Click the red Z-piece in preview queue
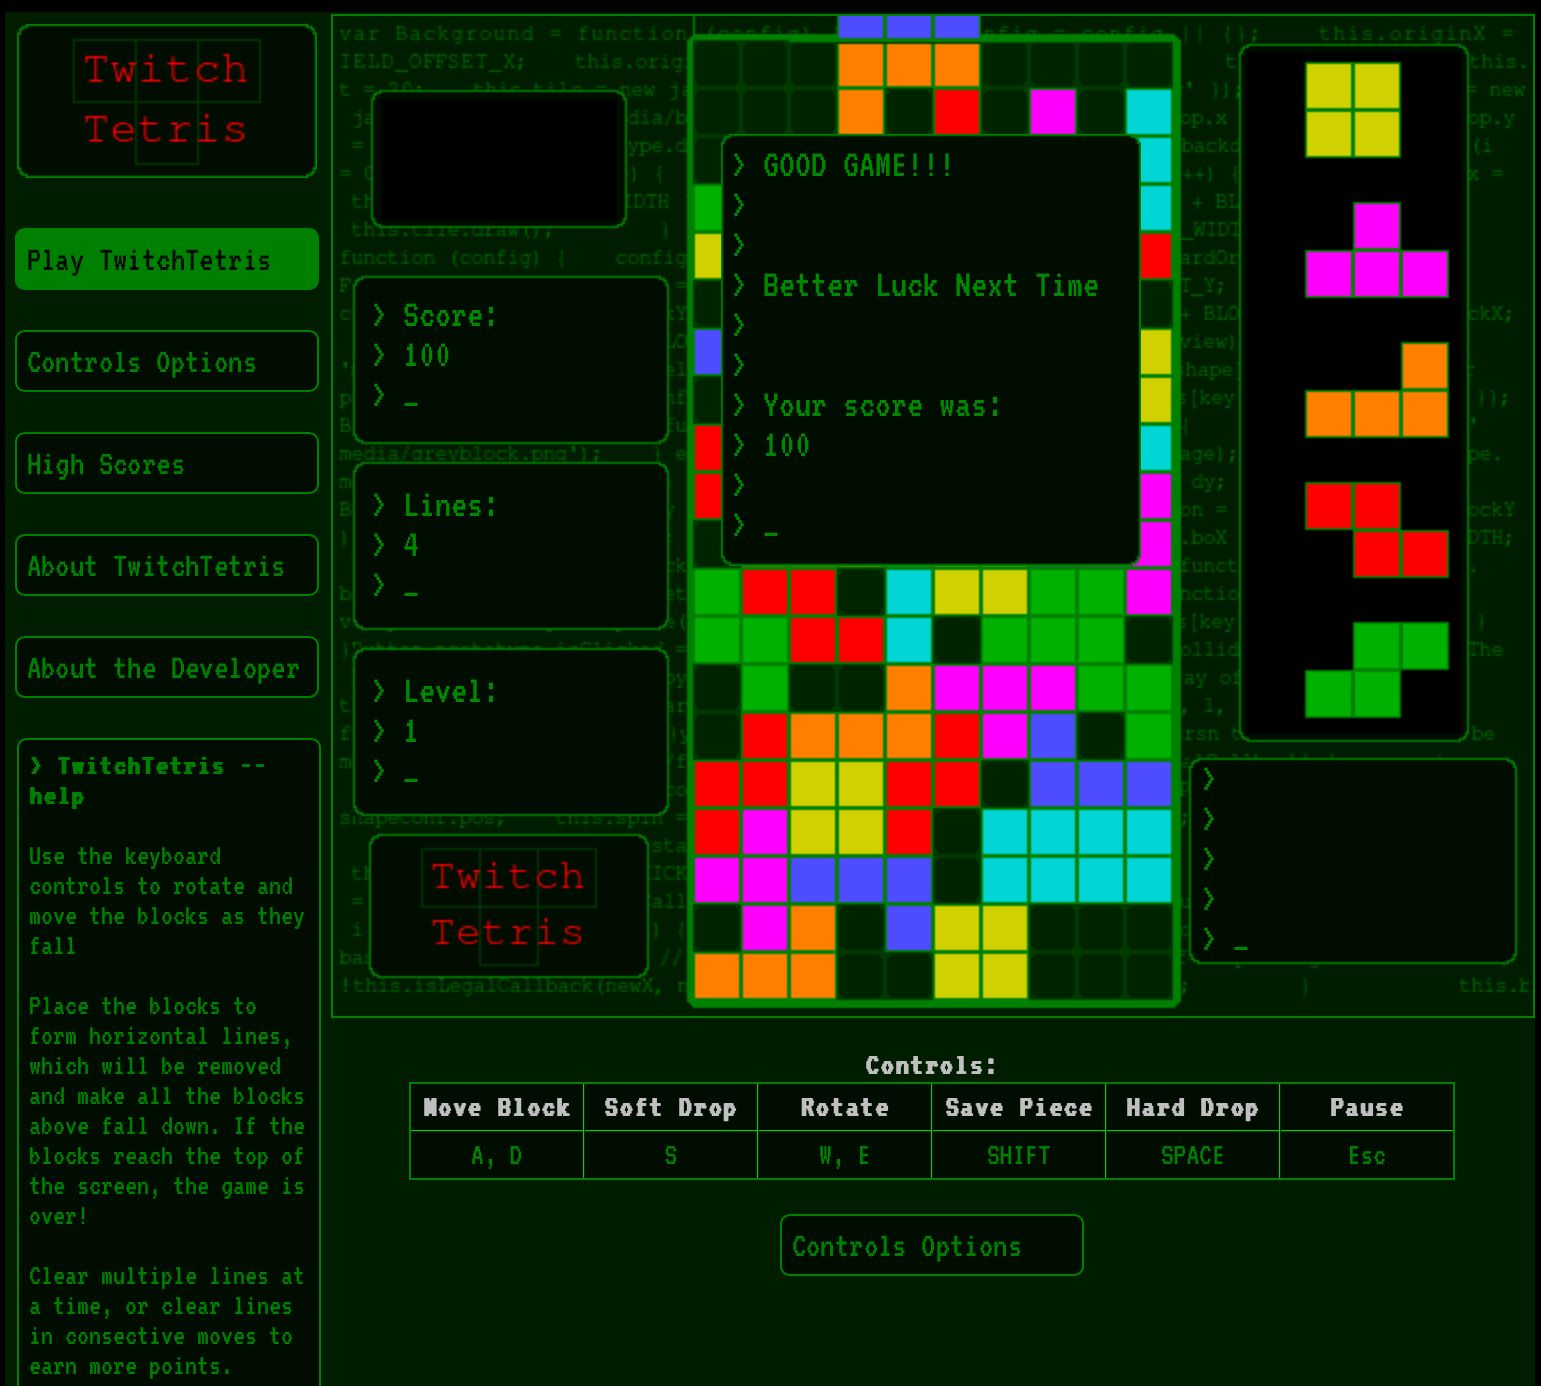Viewport: 1541px width, 1386px height. 1376,530
